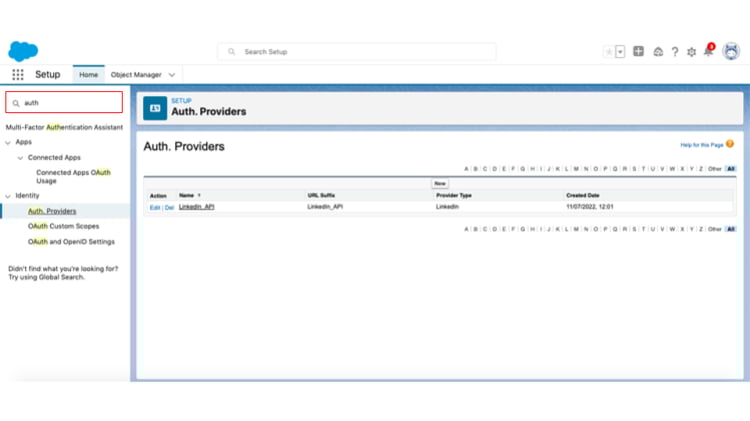Open the App Launcher grid icon
The image size is (750, 421).
tap(18, 75)
